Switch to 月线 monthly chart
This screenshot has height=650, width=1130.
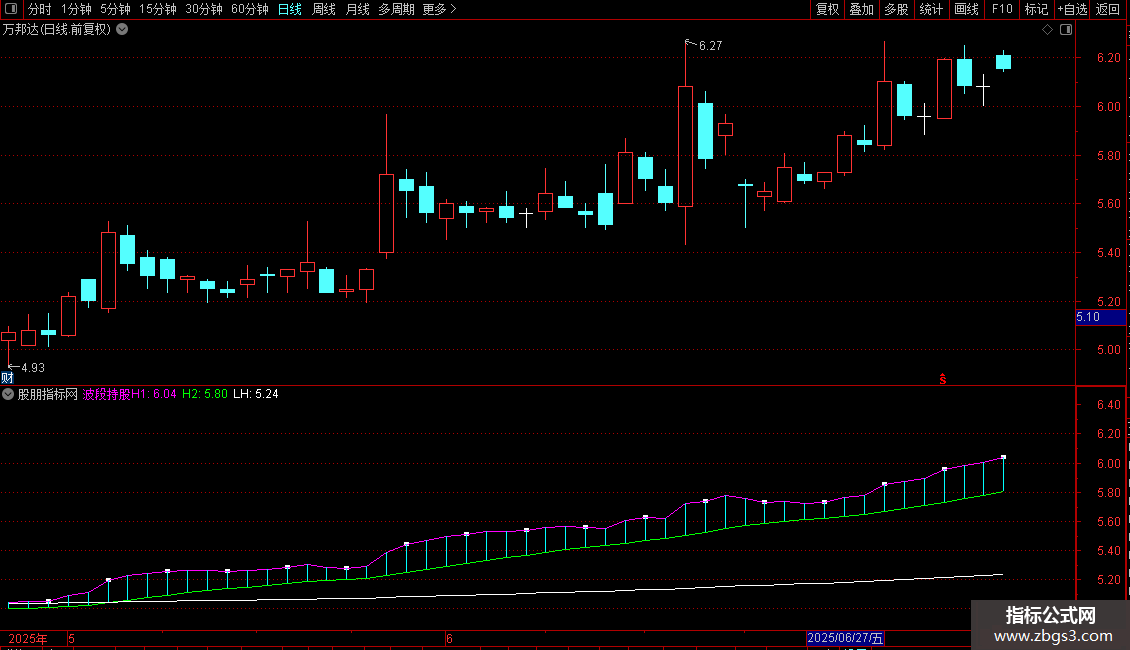[x=357, y=9]
